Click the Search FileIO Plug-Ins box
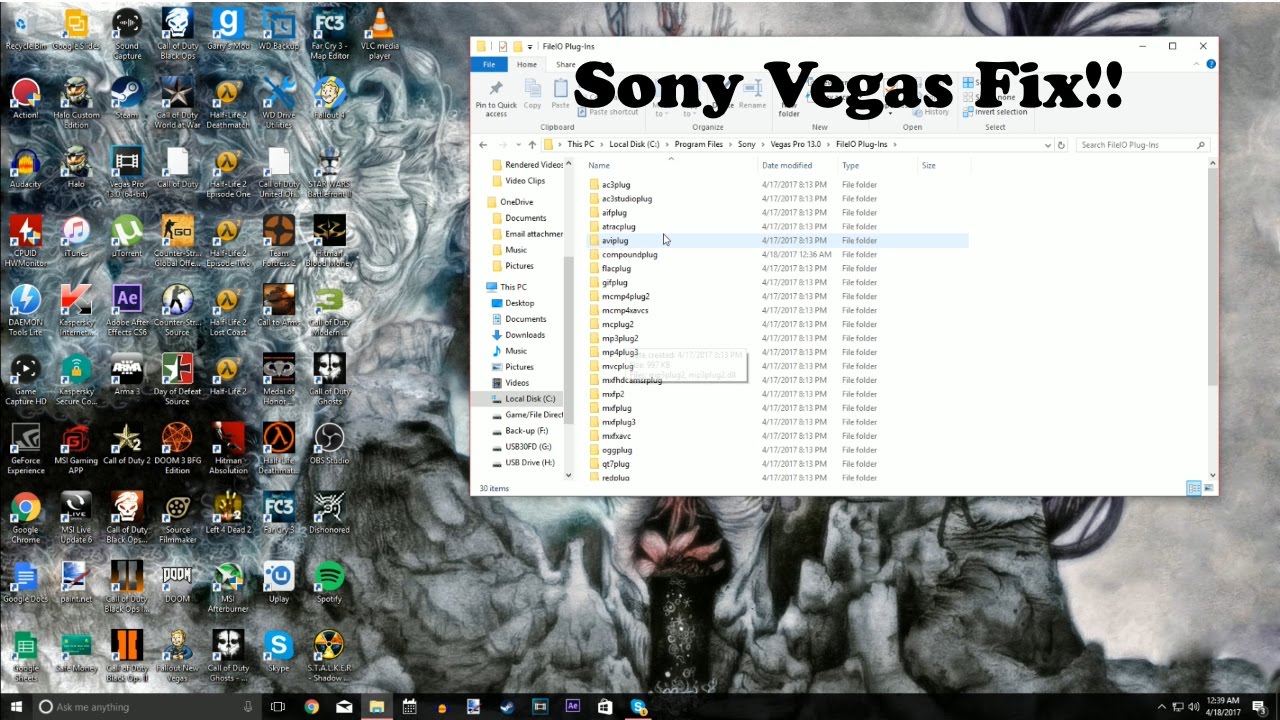1280x720 pixels. (1143, 145)
